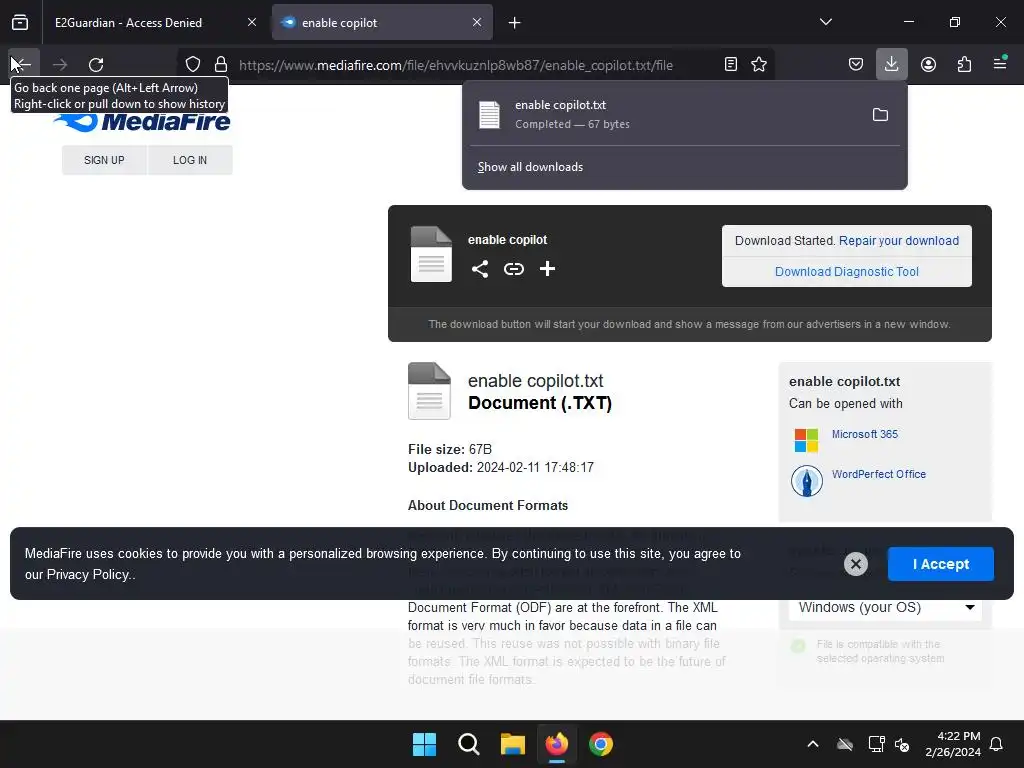Viewport: 1024px width, 768px height.
Task: Click the volume muted tray icon
Action: click(902, 744)
